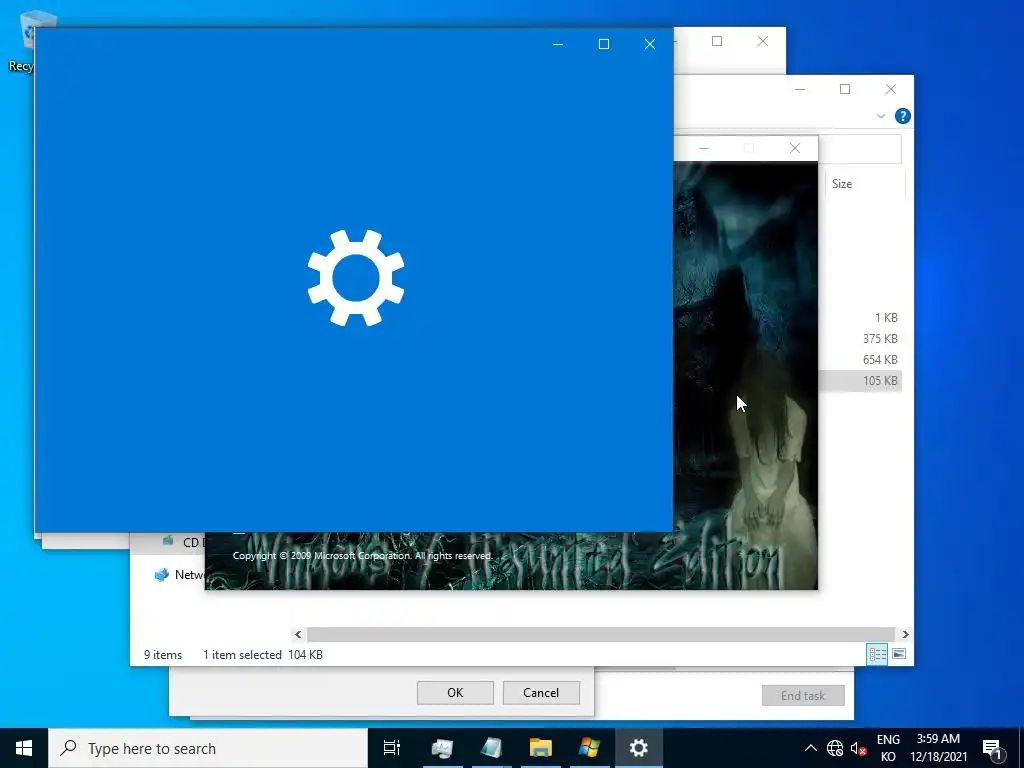Select the file sized 1 KB
1024x768 pixels.
coord(886,318)
